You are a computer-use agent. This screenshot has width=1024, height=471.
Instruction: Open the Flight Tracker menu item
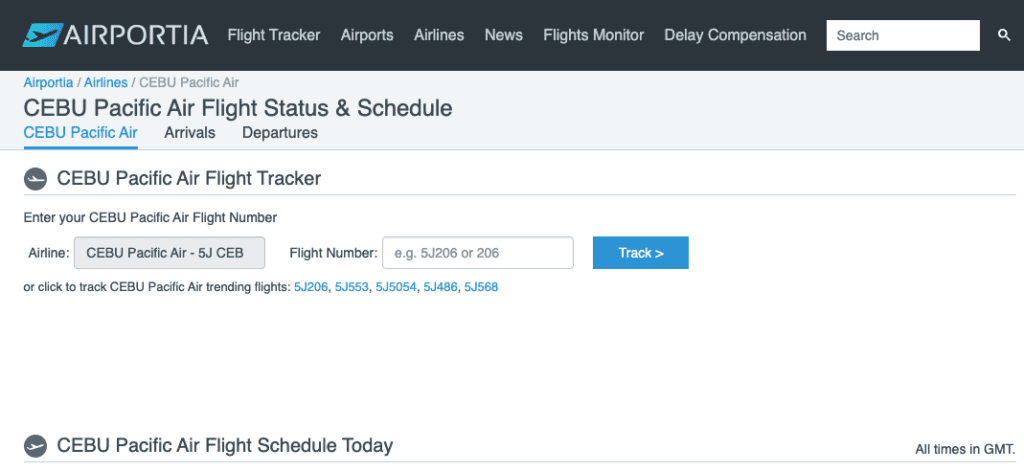point(274,35)
